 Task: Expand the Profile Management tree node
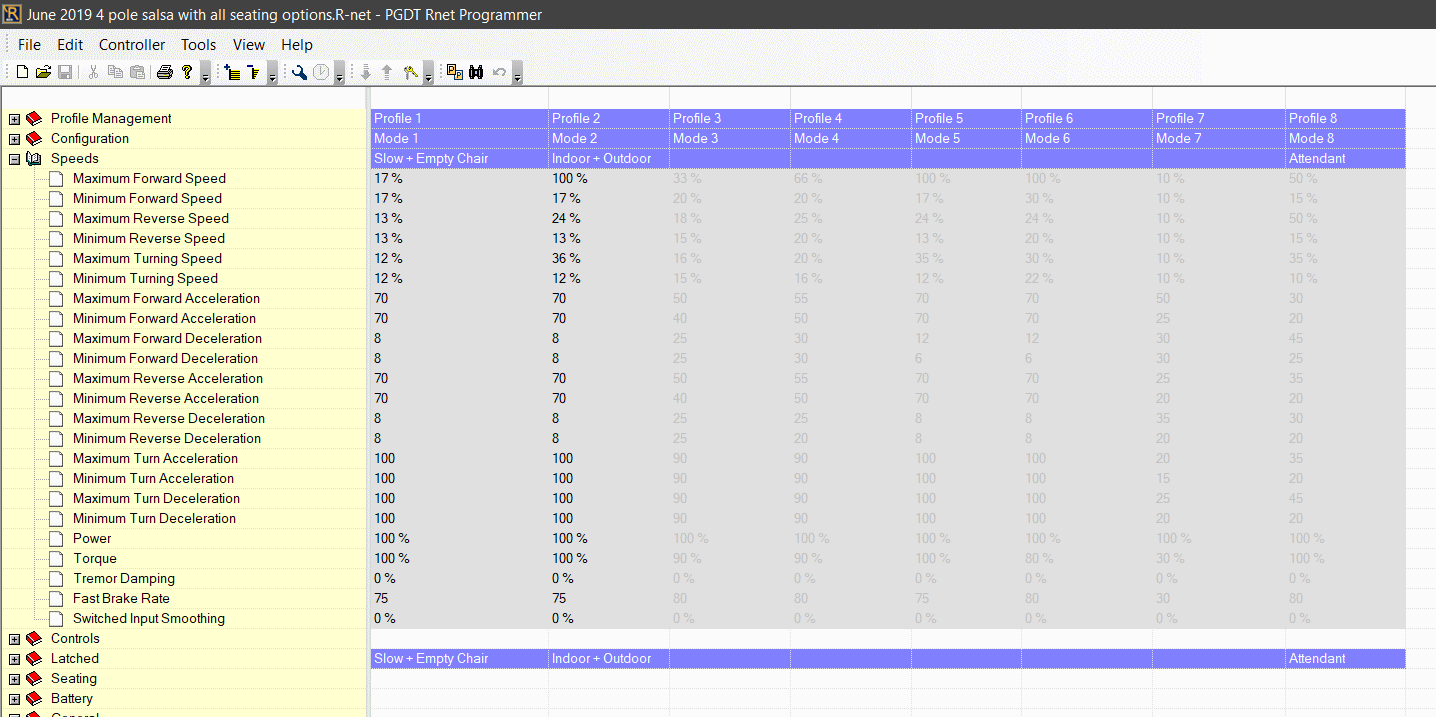pos(15,119)
